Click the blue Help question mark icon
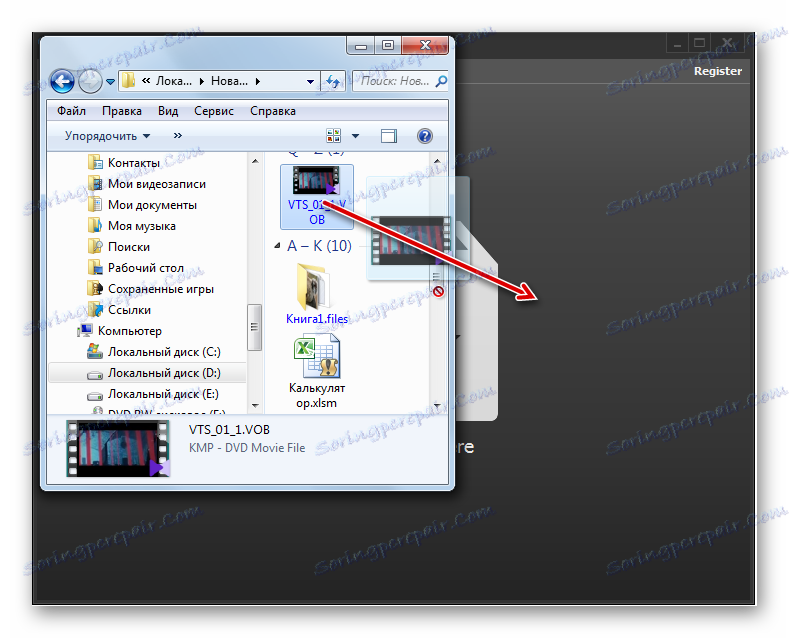Image resolution: width=789 pixels, height=638 pixels. [x=425, y=136]
